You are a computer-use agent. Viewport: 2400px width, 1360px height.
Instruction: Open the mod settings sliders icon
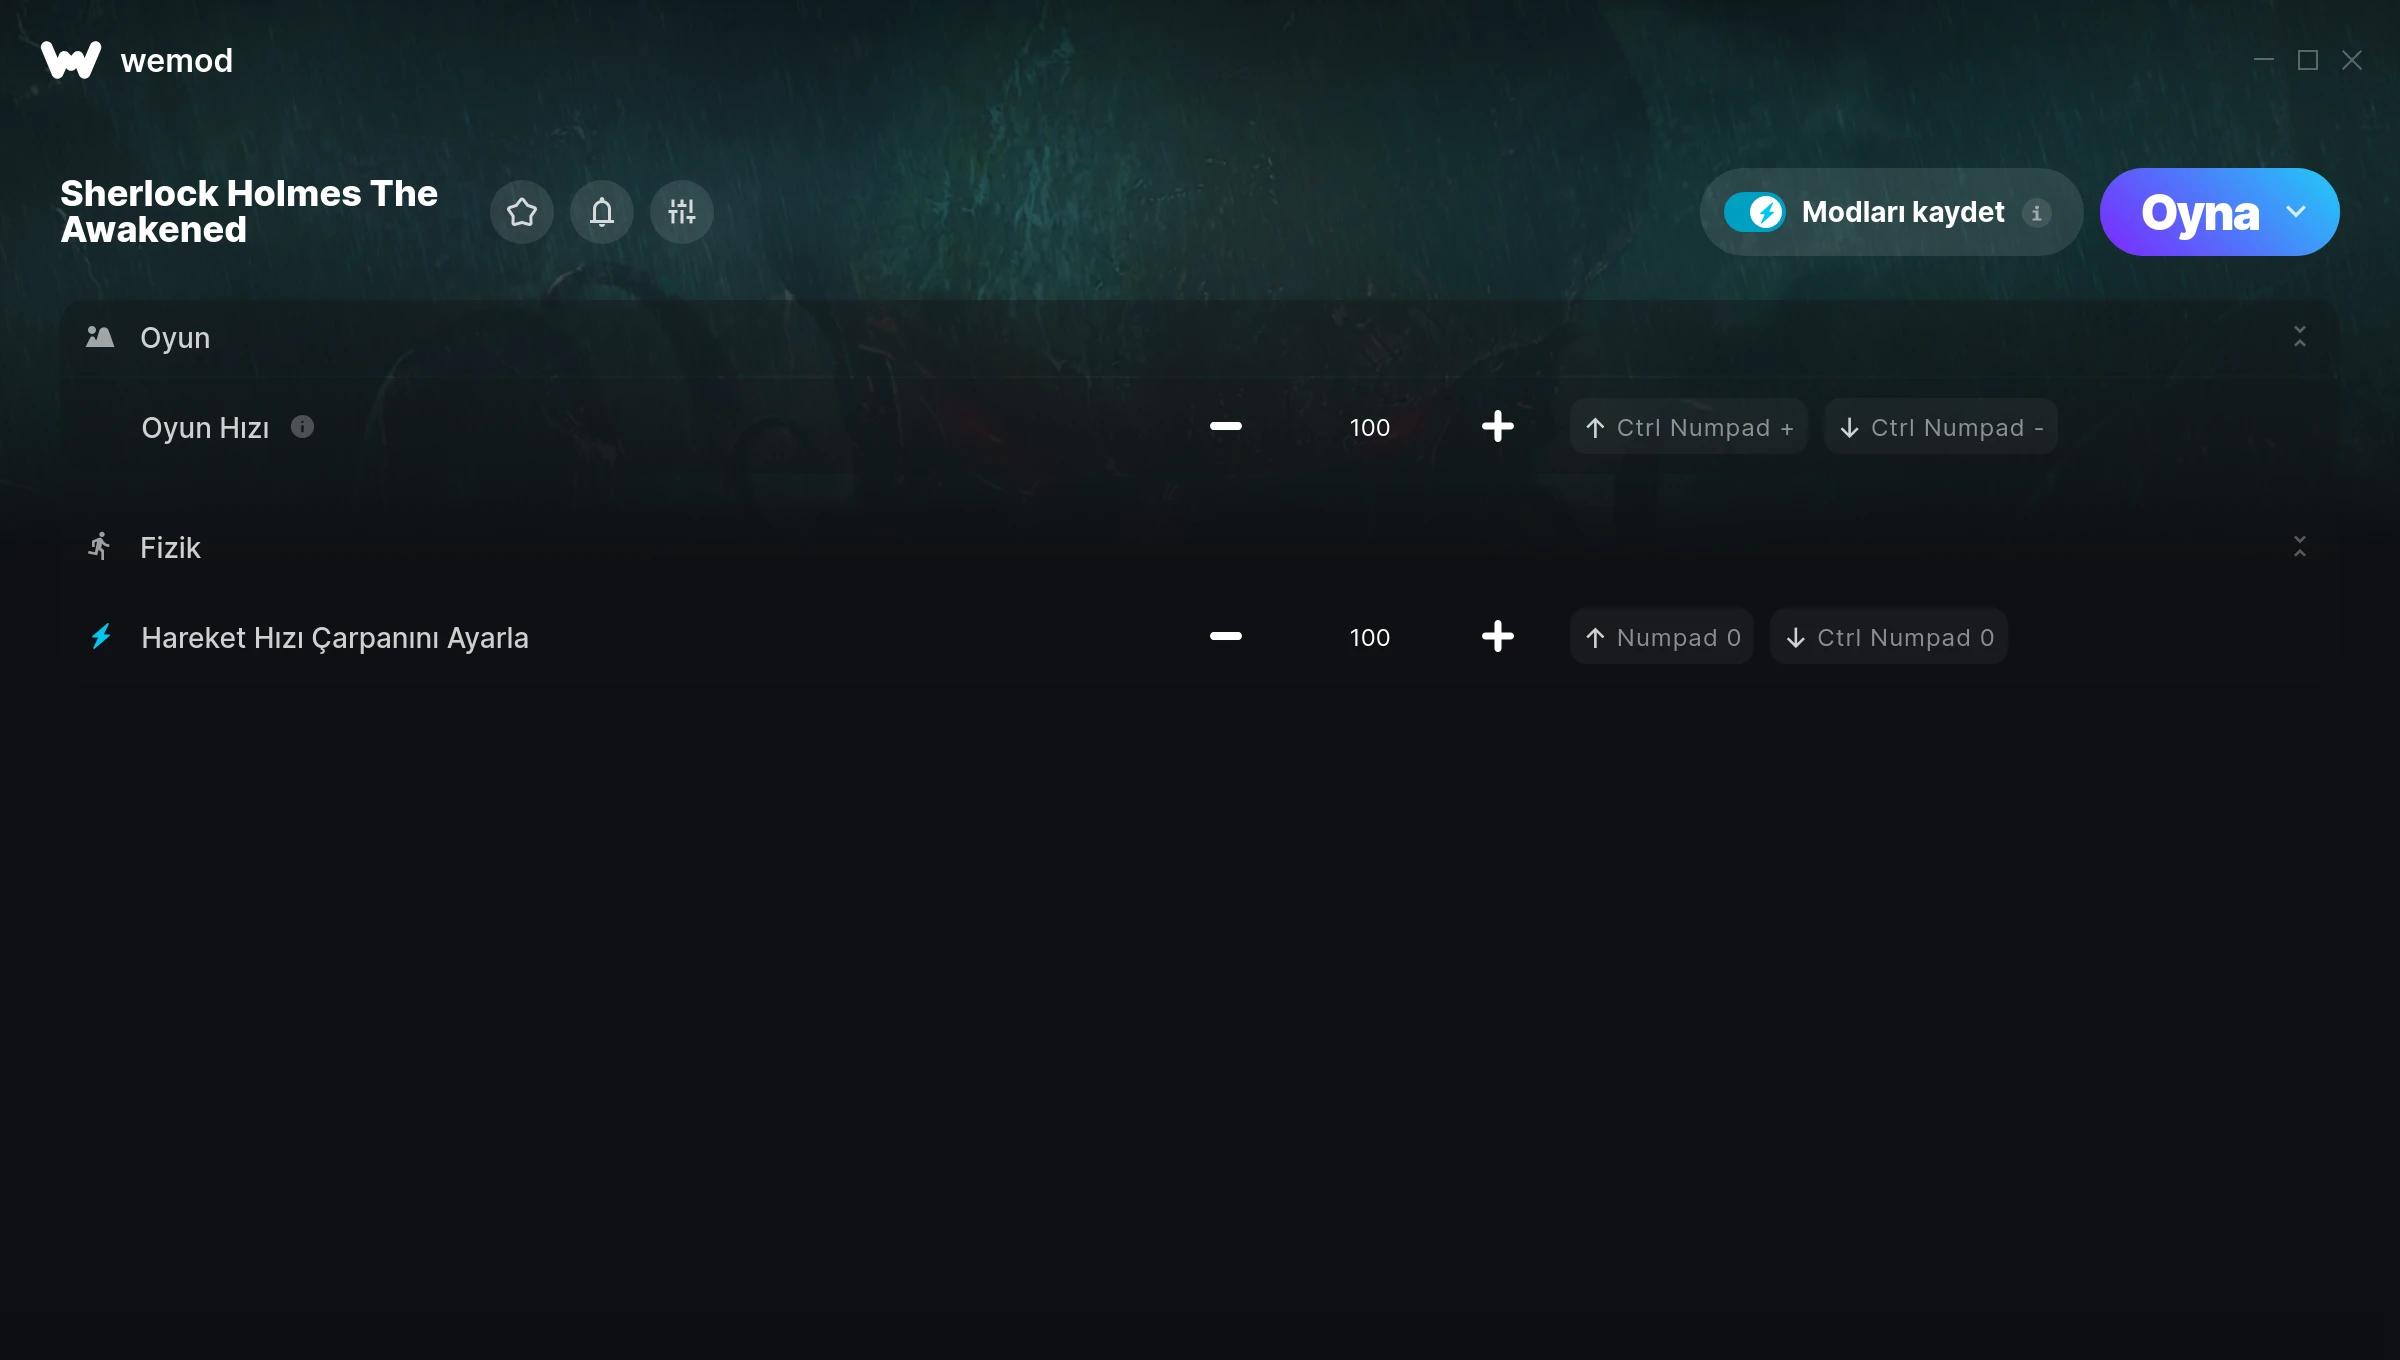(x=682, y=212)
